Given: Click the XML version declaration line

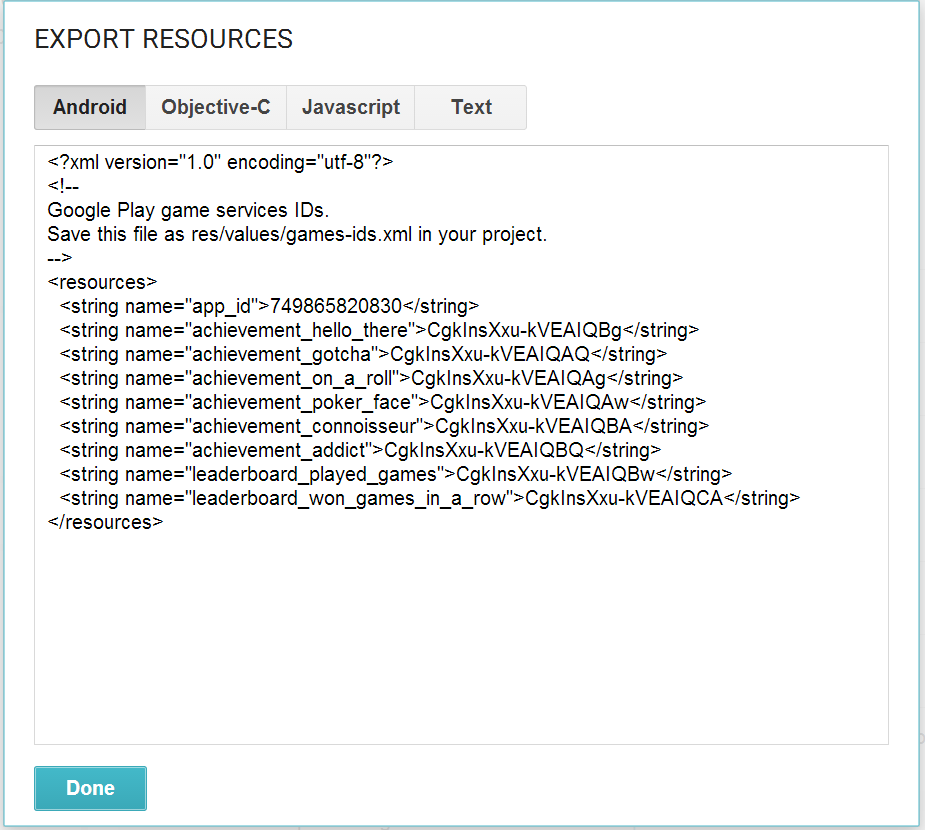Looking at the screenshot, I should pos(220,162).
